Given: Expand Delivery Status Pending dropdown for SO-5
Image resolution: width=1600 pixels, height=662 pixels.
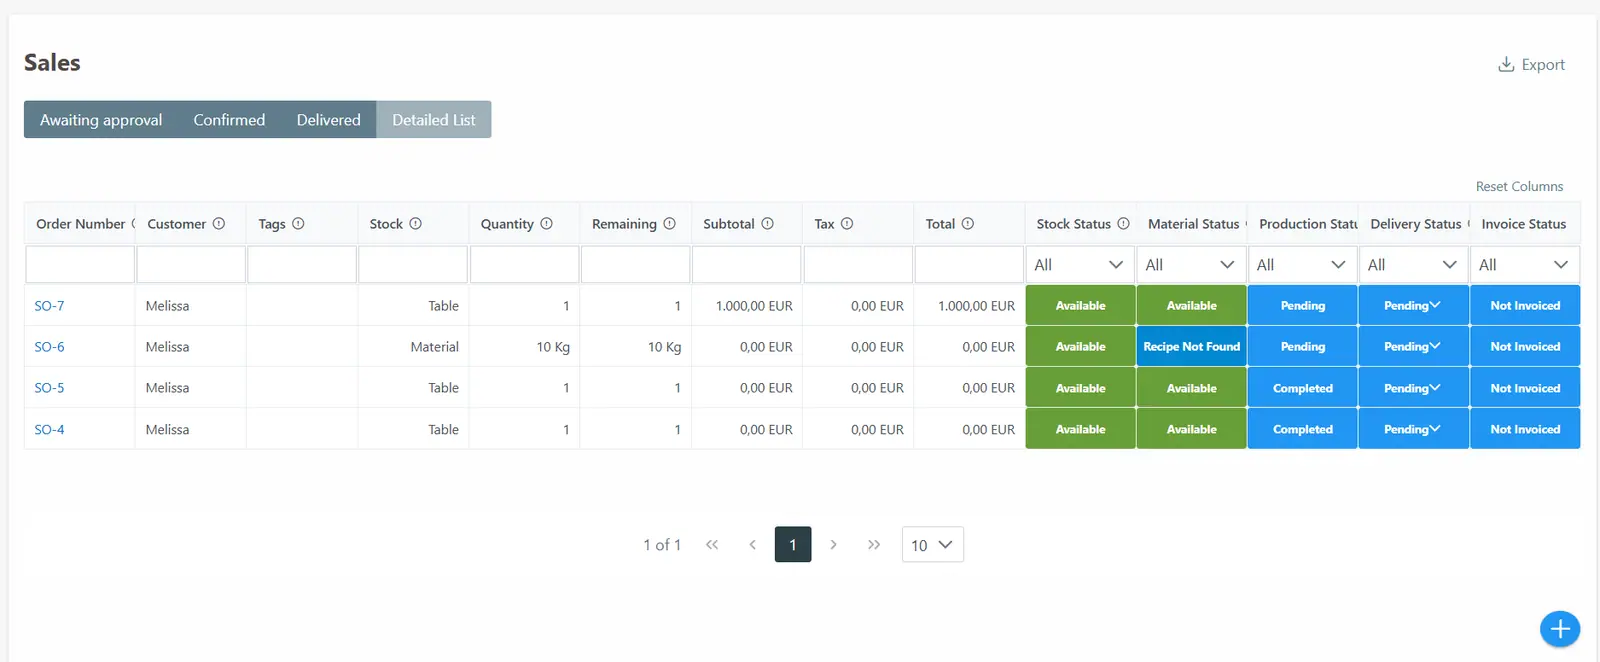Looking at the screenshot, I should pos(1413,388).
